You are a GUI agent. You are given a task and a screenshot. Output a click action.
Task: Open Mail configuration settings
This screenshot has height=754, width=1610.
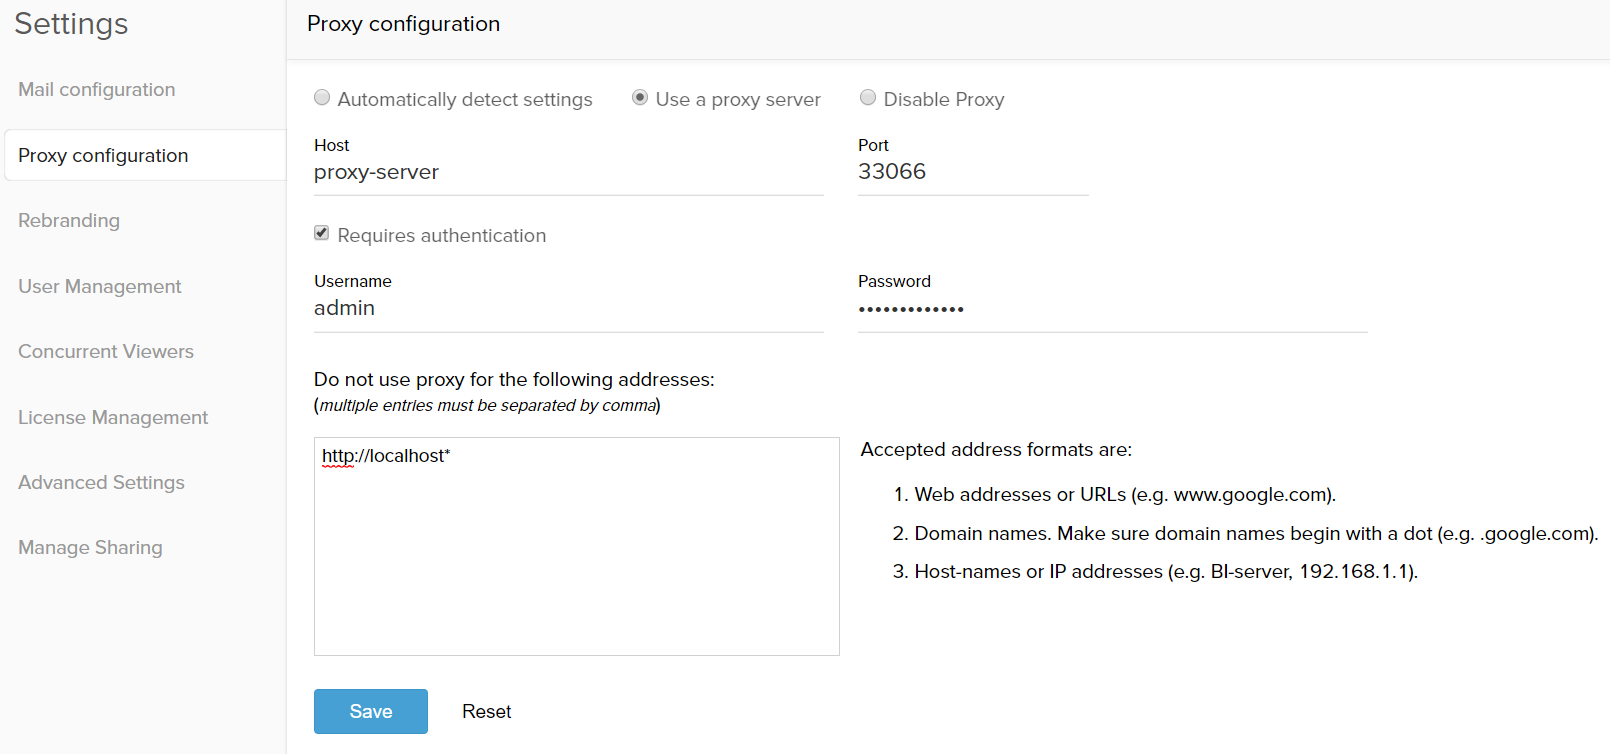[97, 90]
